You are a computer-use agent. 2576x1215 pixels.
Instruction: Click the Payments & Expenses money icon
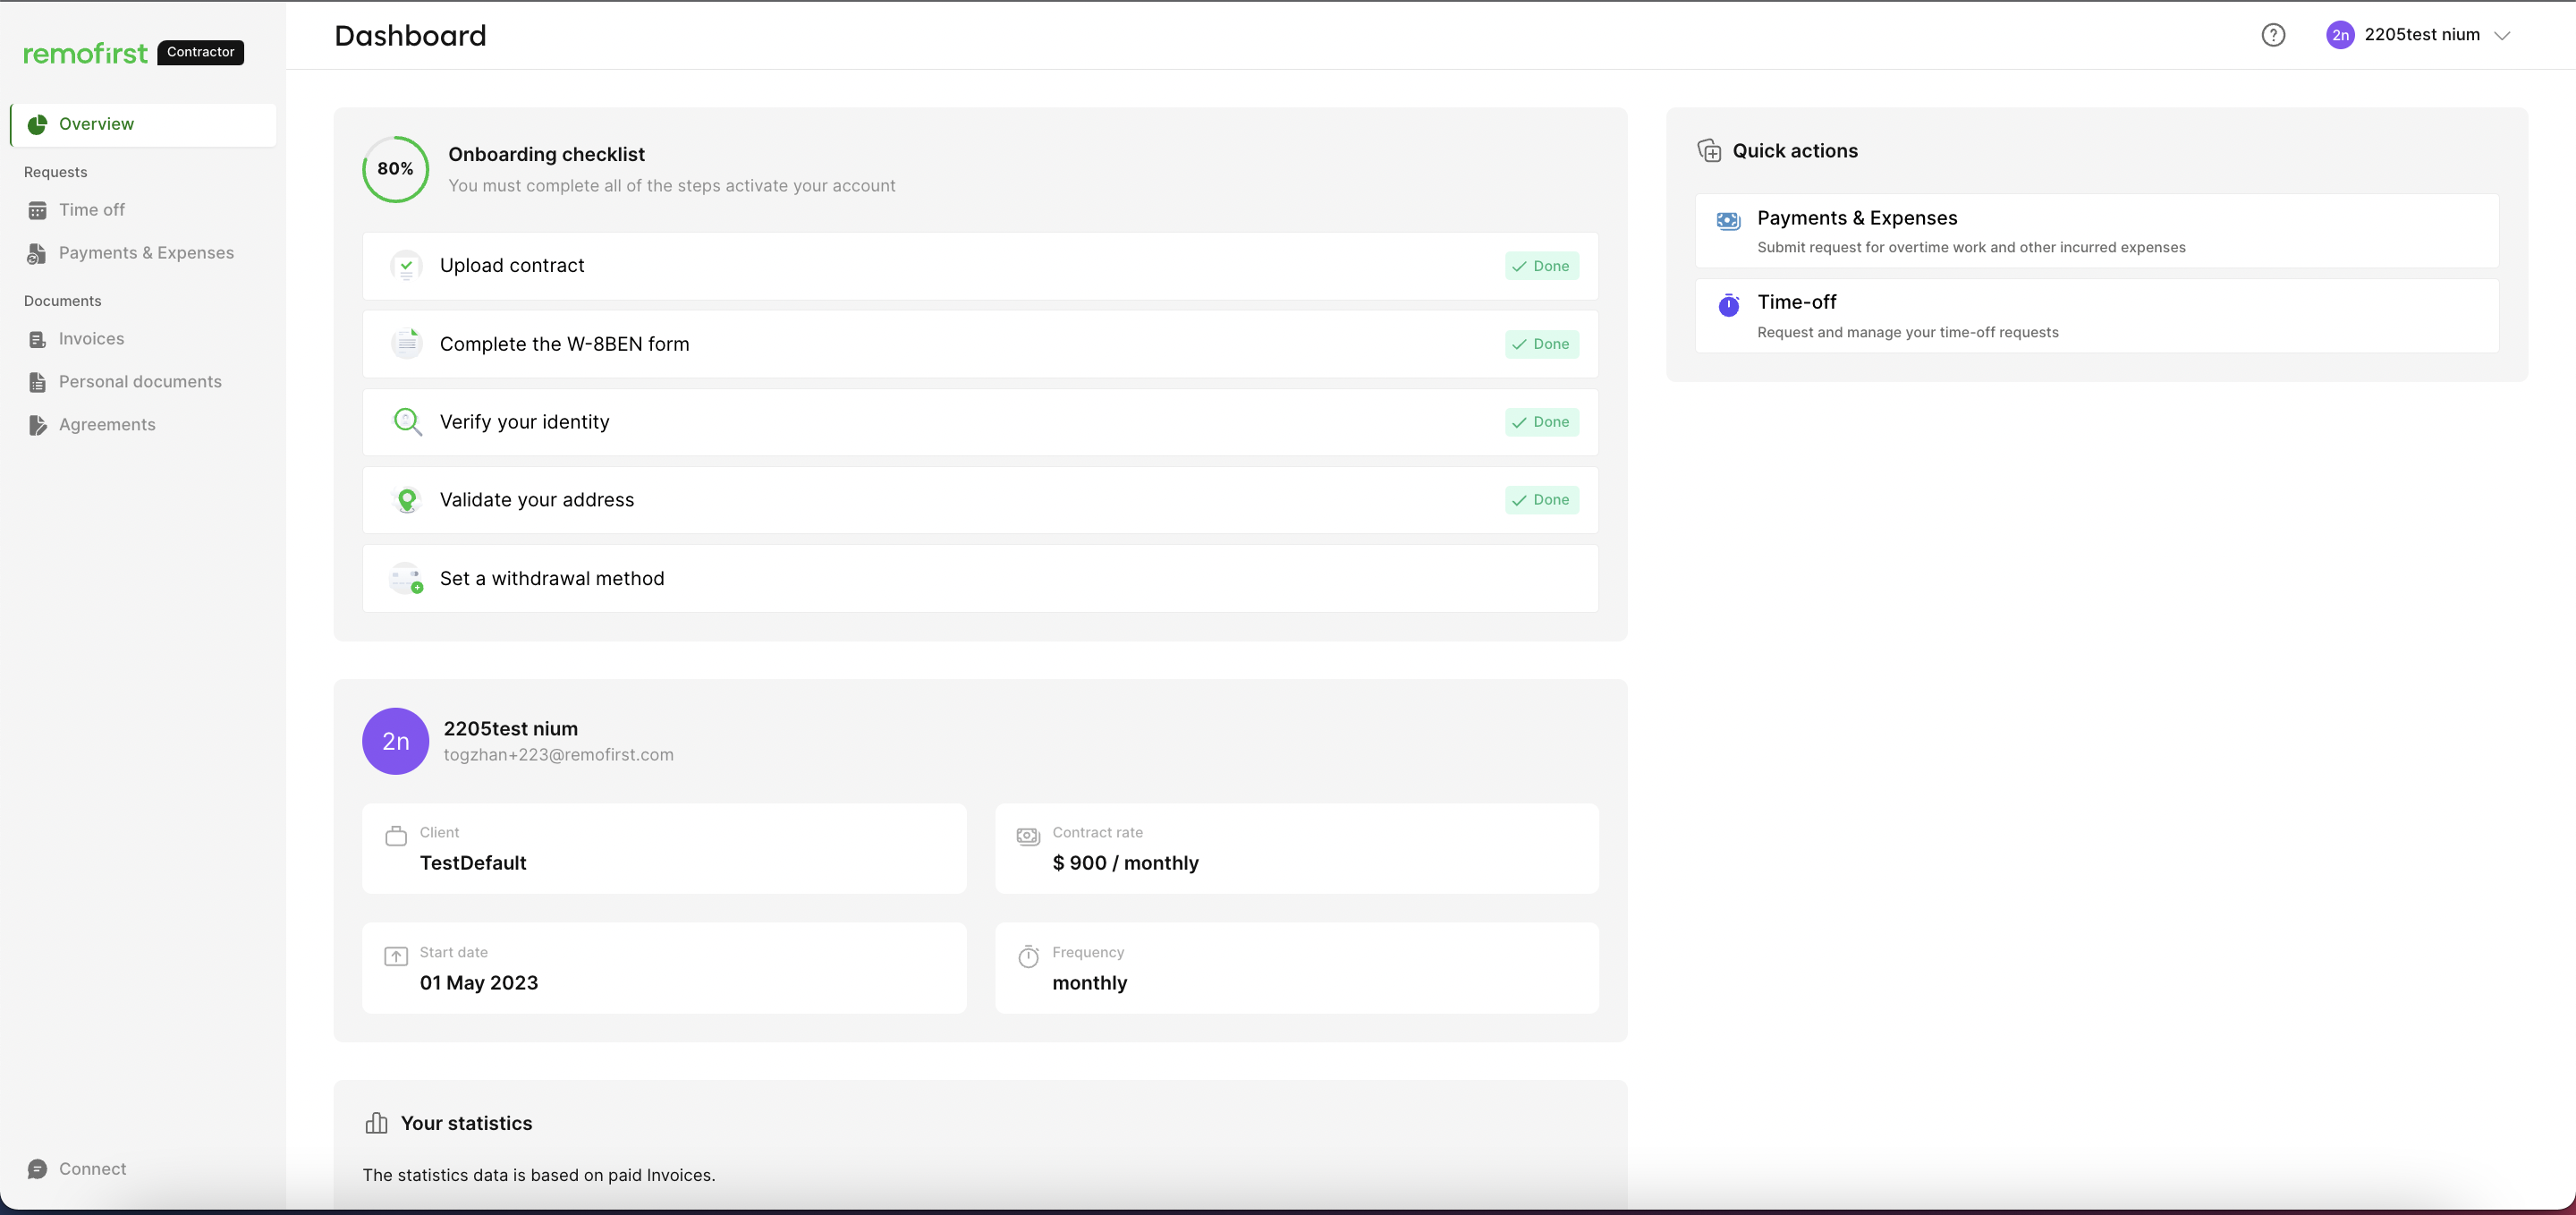coord(1728,221)
